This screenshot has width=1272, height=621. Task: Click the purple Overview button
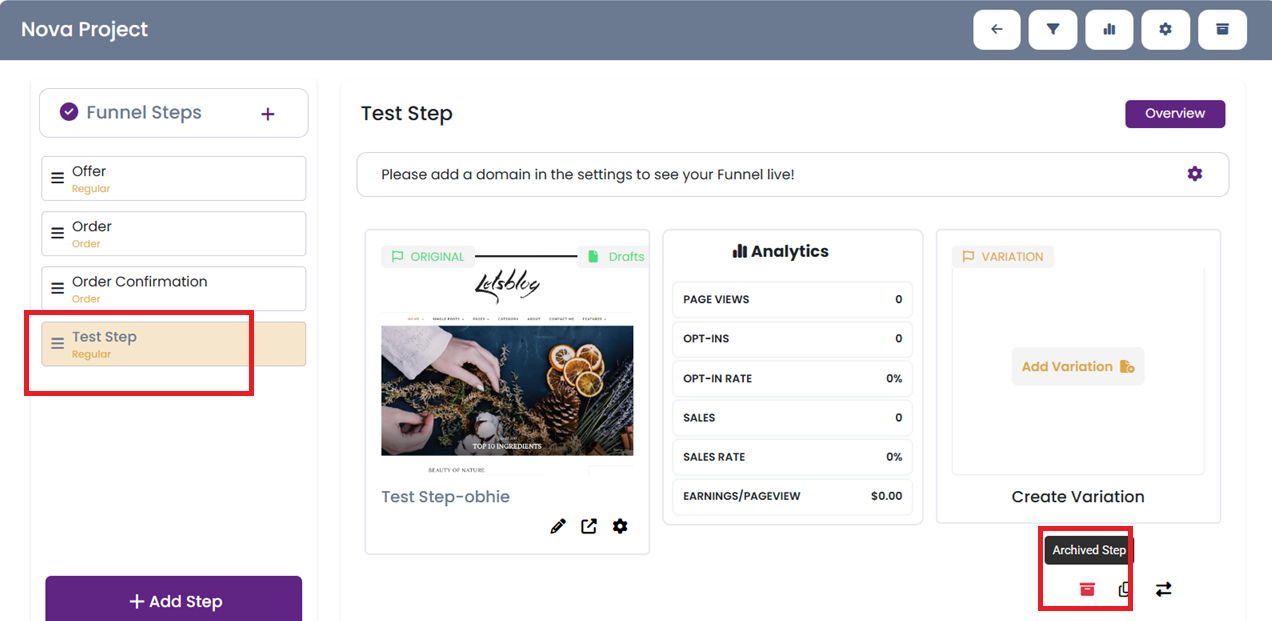click(1175, 113)
